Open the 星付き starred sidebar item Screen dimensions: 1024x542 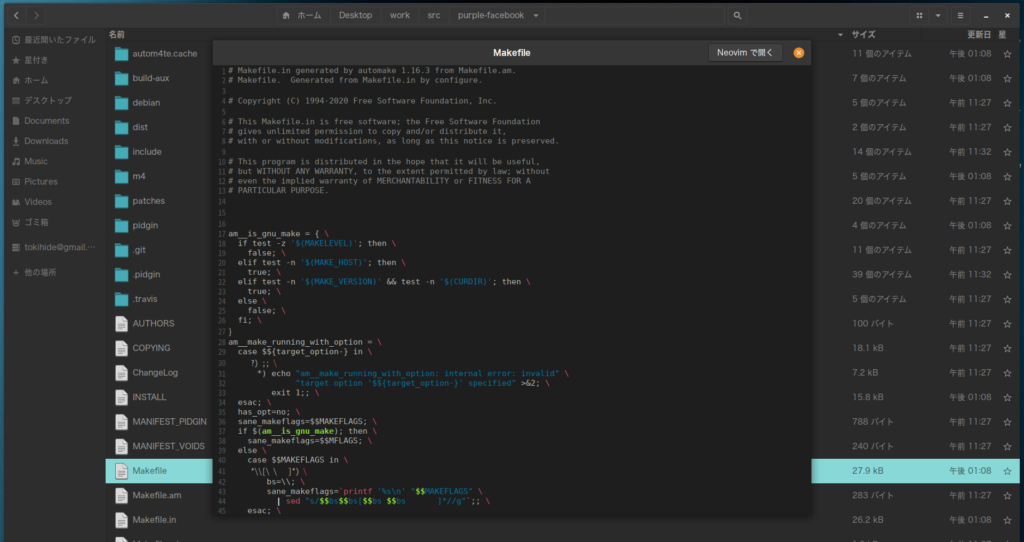point(36,60)
